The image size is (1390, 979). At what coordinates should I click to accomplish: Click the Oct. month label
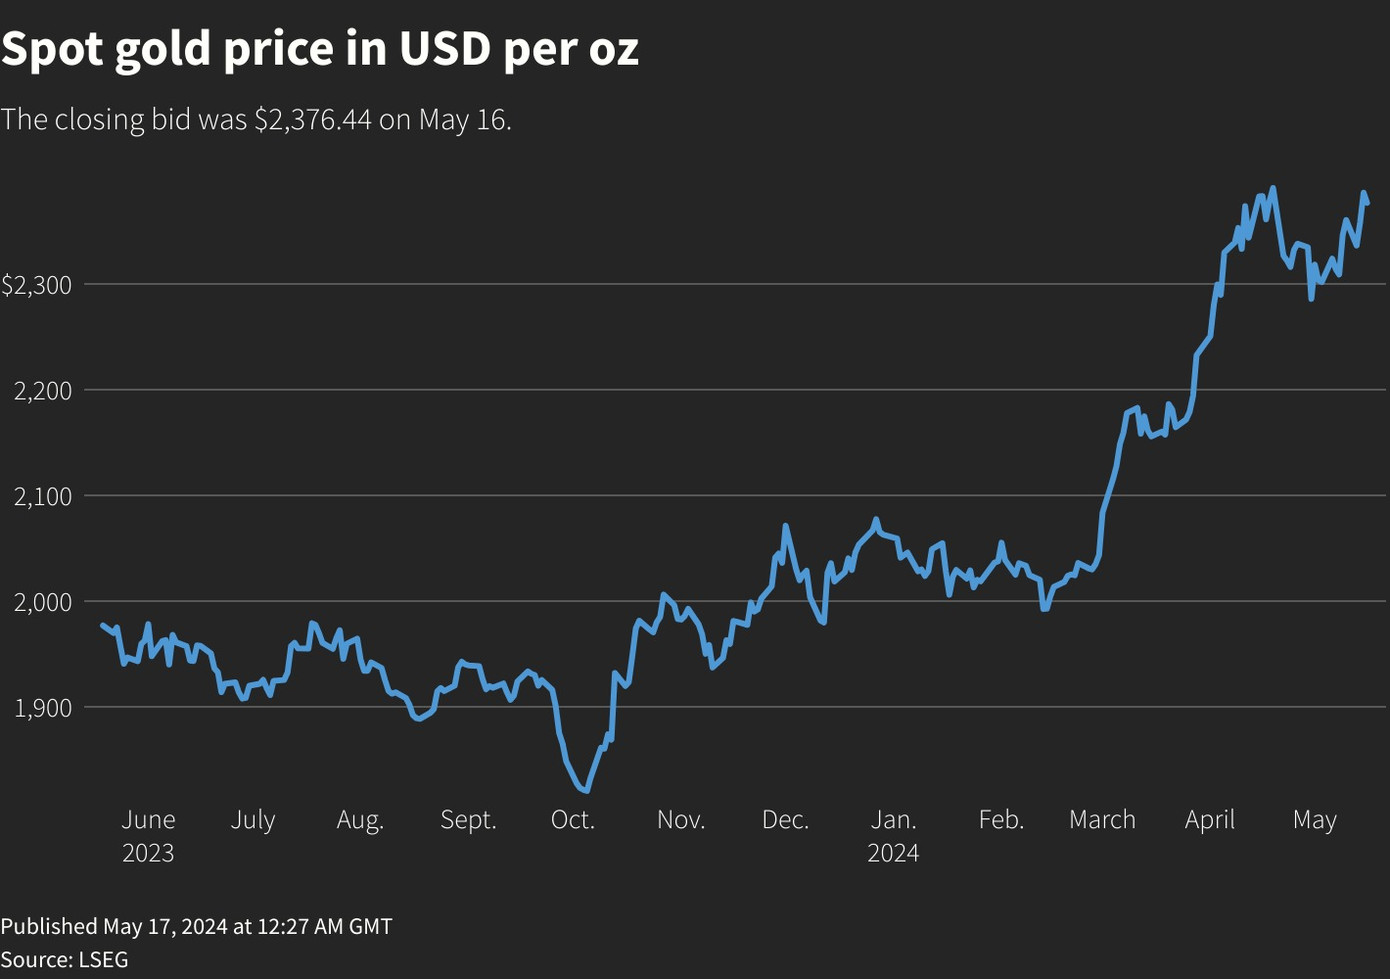point(573,820)
